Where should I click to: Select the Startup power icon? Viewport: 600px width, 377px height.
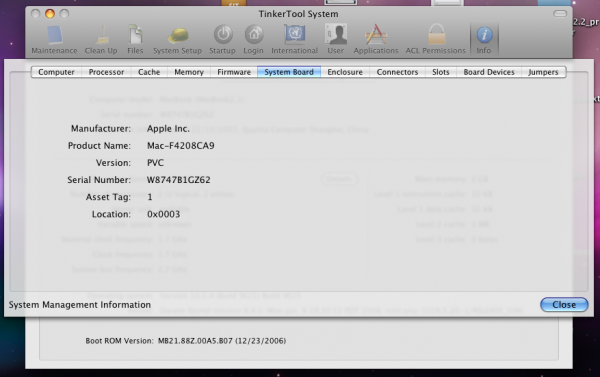pyautogui.click(x=222, y=40)
